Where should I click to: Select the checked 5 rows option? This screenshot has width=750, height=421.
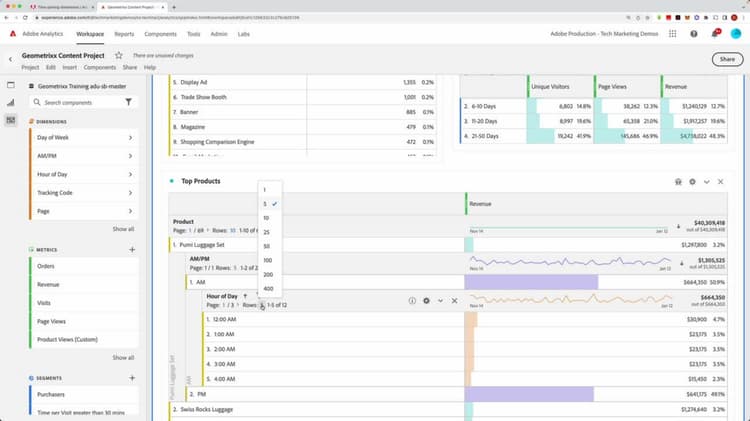(270, 204)
